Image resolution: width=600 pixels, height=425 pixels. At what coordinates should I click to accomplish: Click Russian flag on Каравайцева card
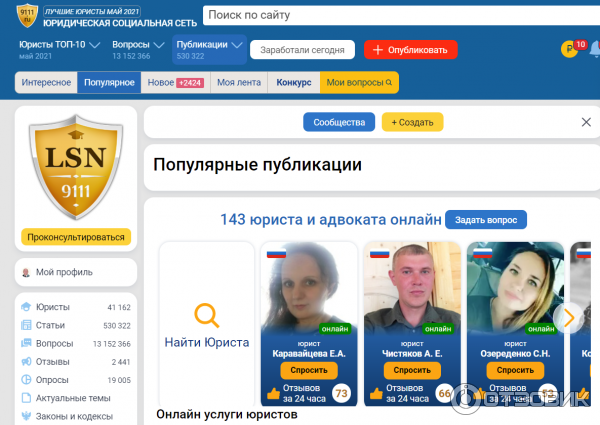click(x=276, y=253)
